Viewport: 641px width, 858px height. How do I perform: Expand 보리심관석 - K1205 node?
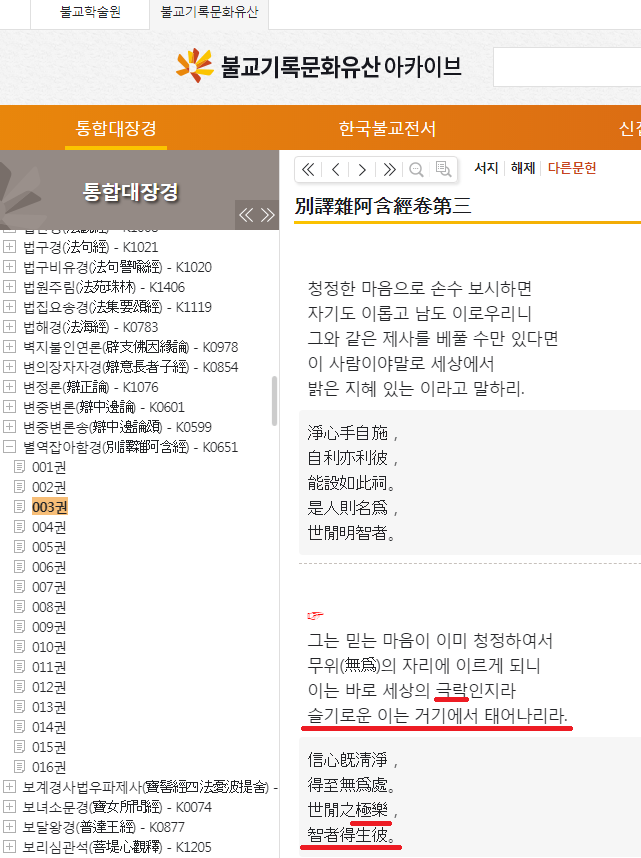[9, 847]
